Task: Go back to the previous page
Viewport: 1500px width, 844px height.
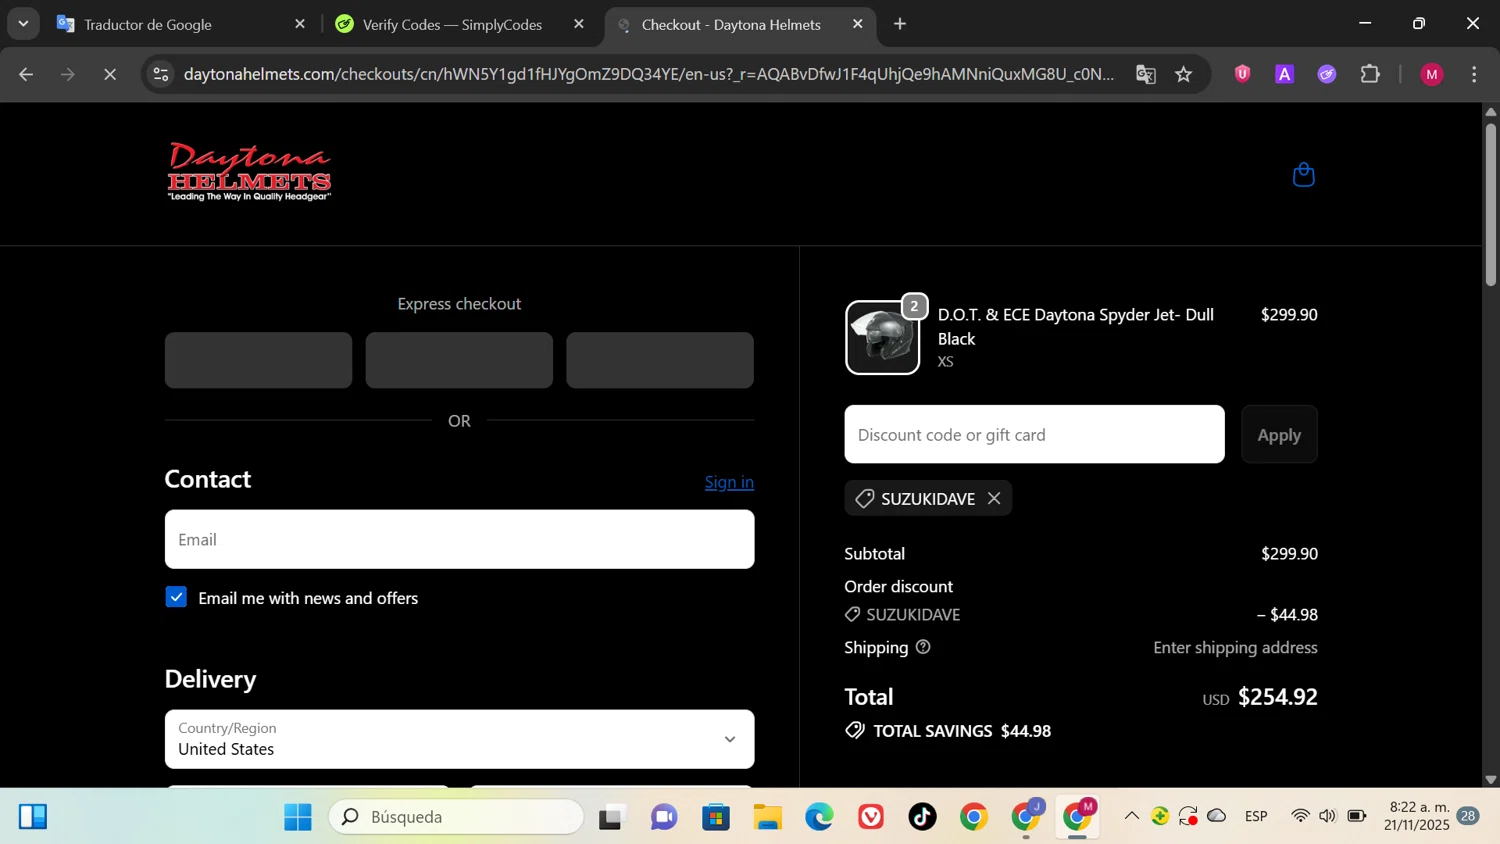Action: (26, 74)
